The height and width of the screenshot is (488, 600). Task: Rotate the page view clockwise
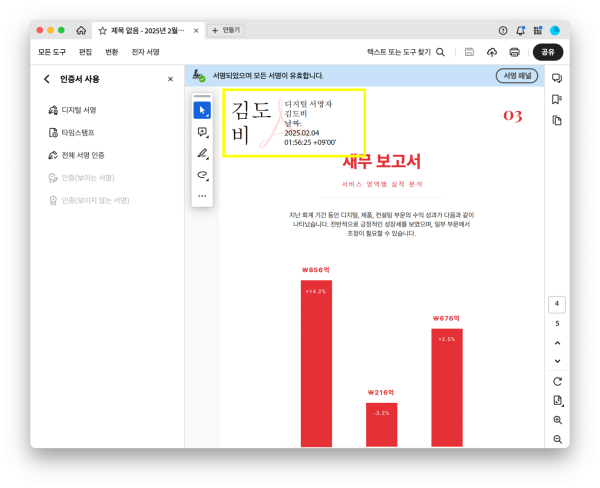point(558,382)
